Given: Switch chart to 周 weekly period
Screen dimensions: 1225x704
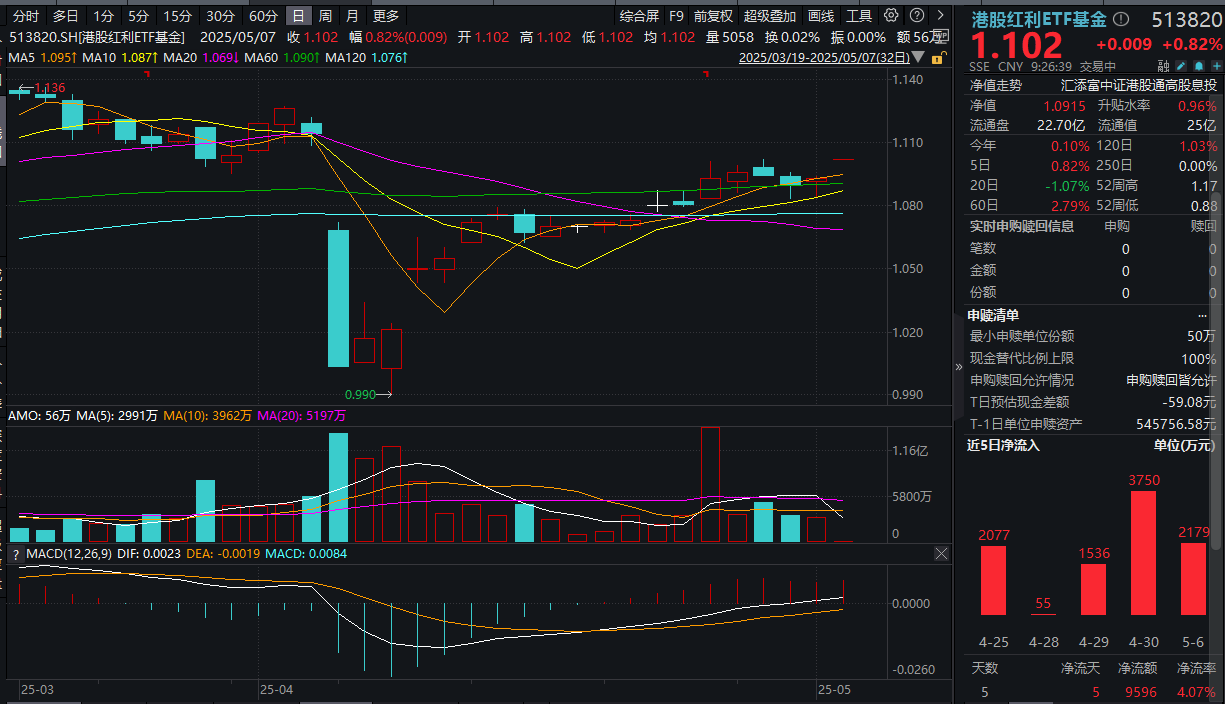Looking at the screenshot, I should [x=325, y=16].
